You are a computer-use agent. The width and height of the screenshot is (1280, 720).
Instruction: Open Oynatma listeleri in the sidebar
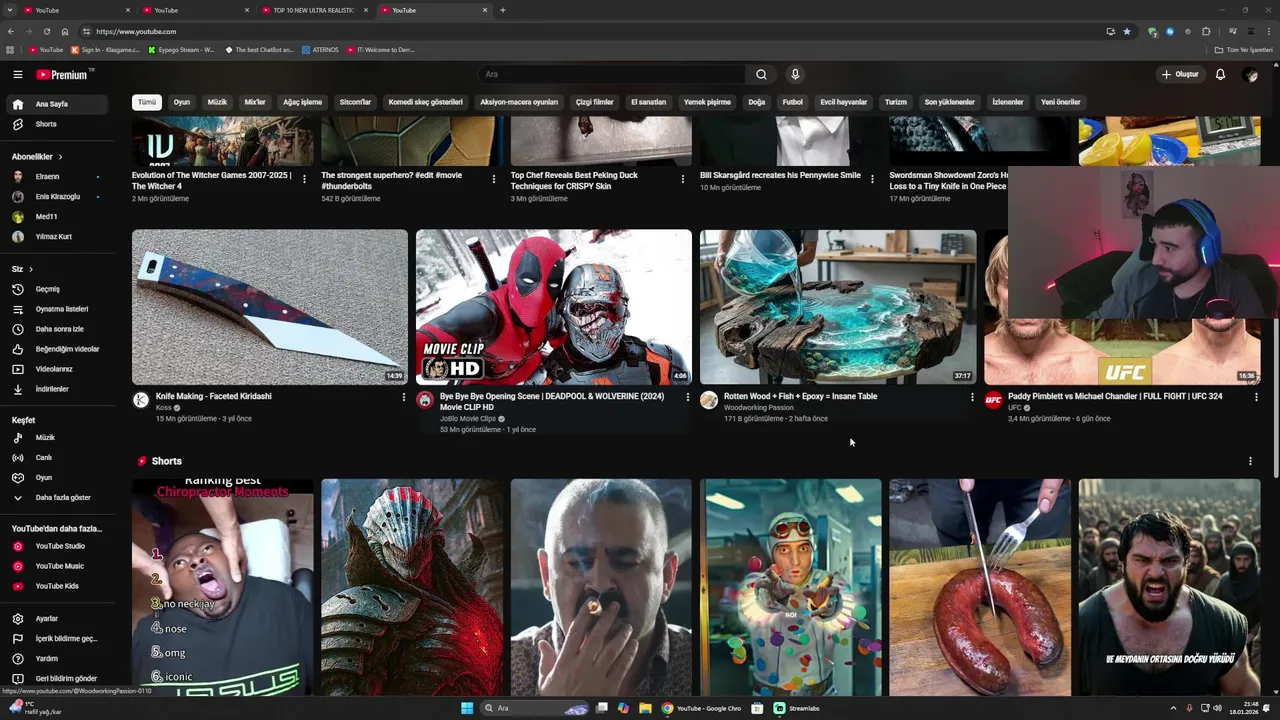tap(58, 309)
